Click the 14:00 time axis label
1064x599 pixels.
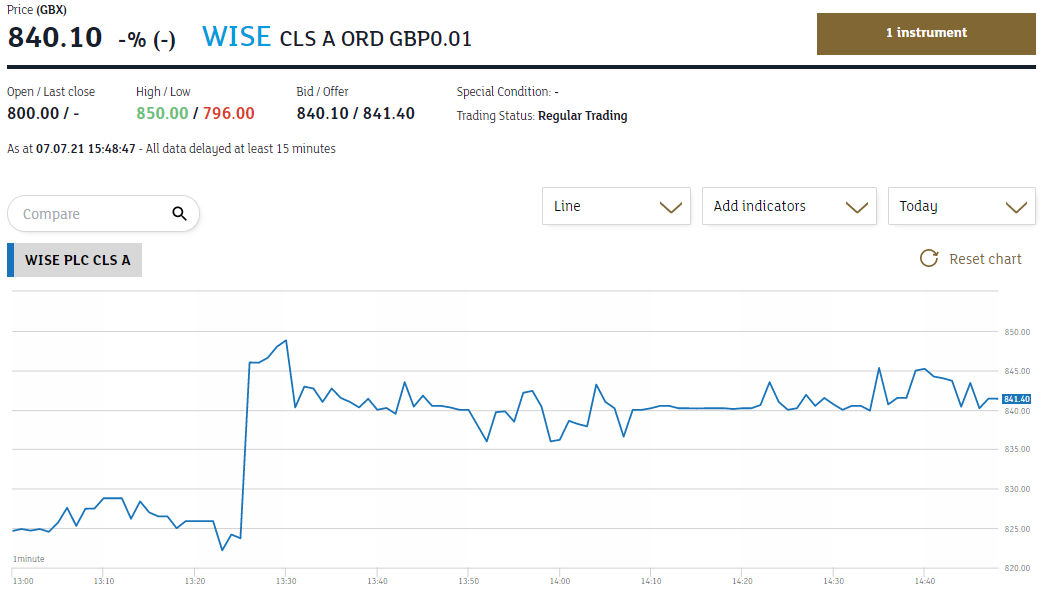coord(560,581)
